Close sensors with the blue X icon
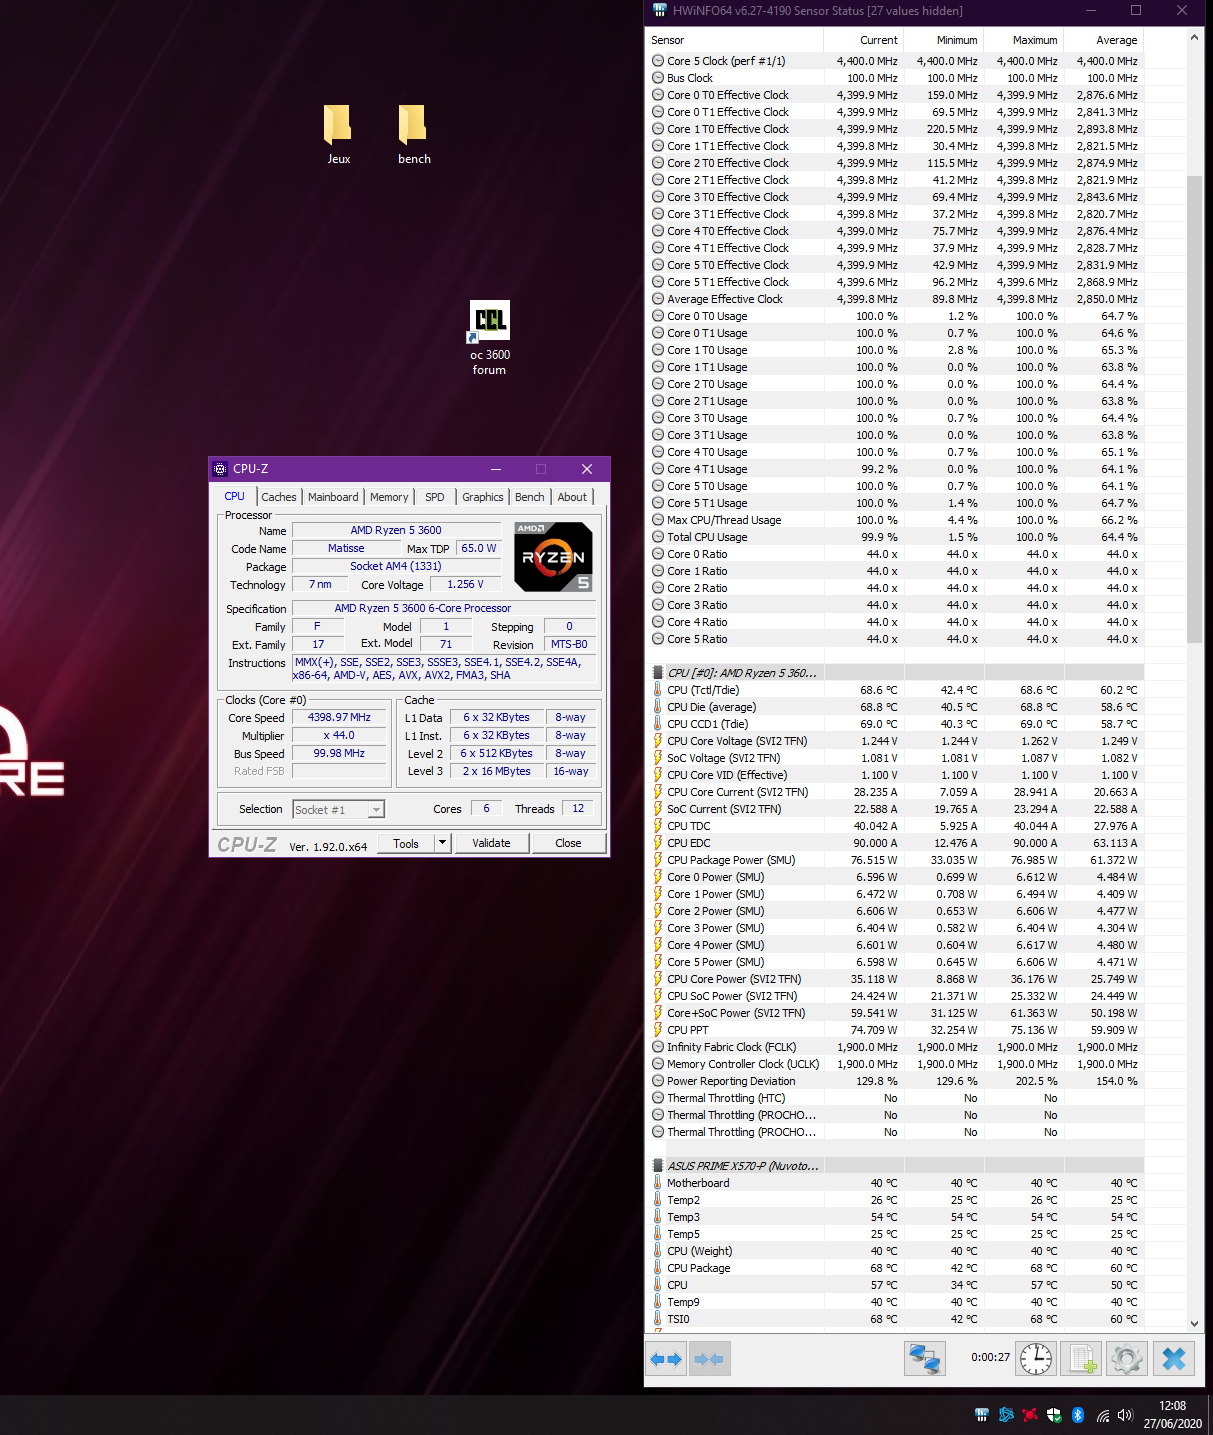1213x1435 pixels. pos(1174,1359)
